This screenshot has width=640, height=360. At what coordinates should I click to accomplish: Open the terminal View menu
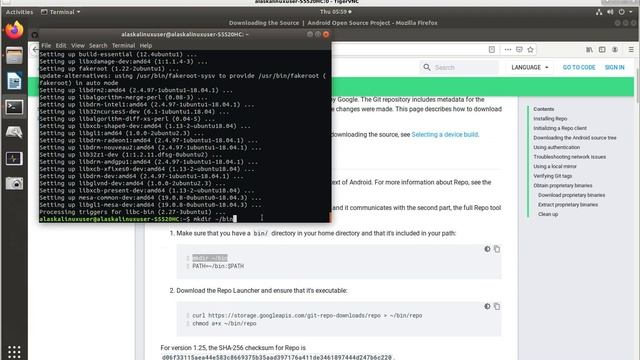pos(78,45)
